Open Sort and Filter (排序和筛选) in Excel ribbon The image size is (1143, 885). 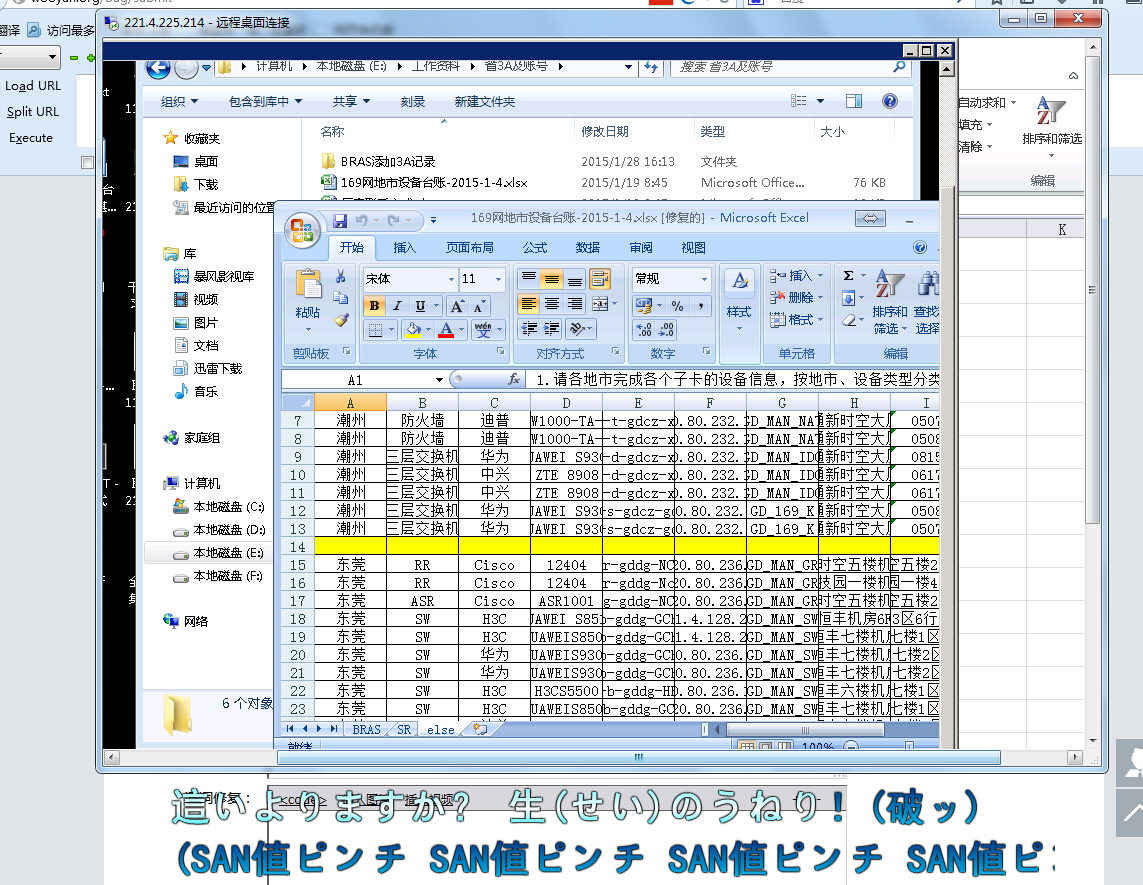pos(889,303)
